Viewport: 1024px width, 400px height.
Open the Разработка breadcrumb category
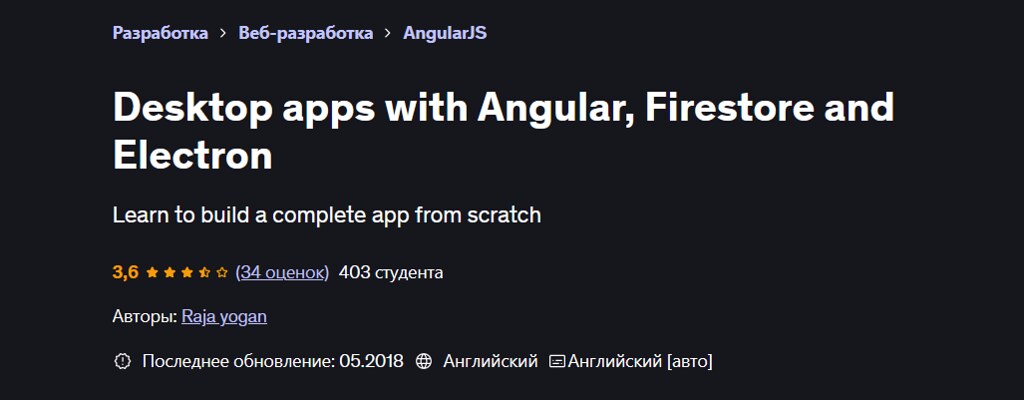160,33
